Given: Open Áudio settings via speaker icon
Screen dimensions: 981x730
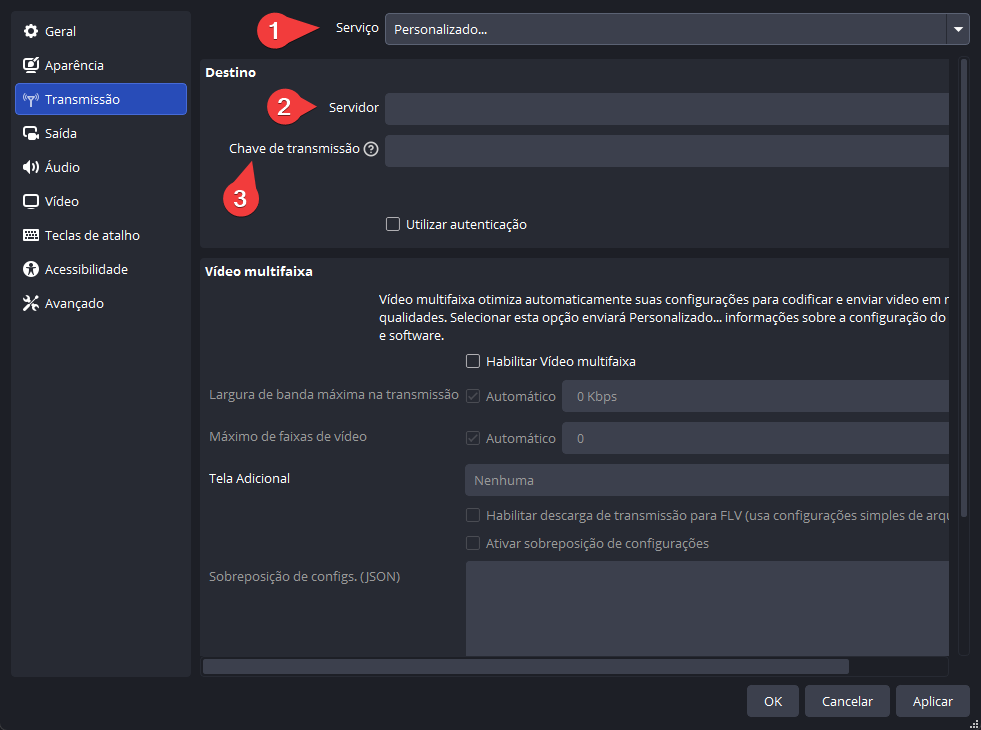Looking at the screenshot, I should (x=30, y=168).
